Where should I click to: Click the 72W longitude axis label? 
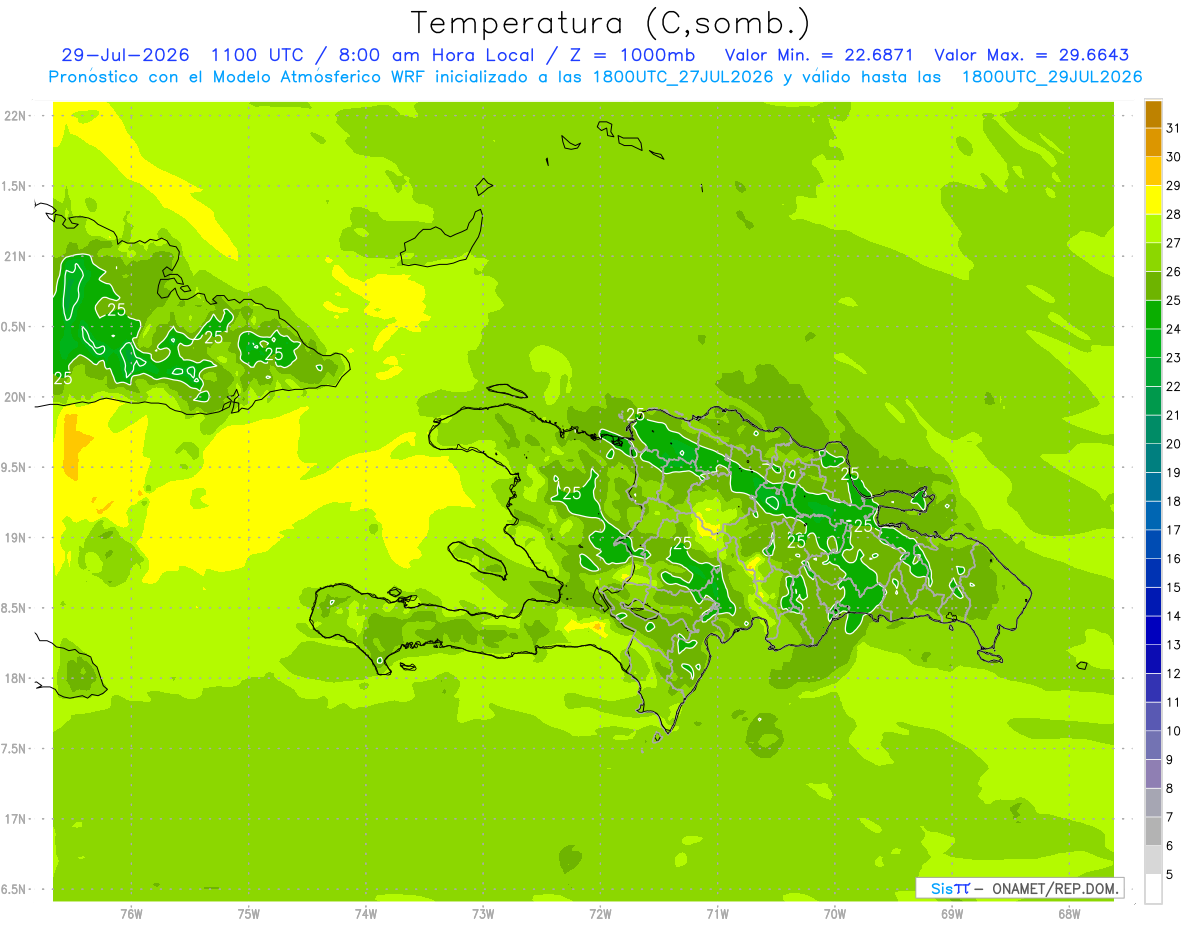[600, 913]
